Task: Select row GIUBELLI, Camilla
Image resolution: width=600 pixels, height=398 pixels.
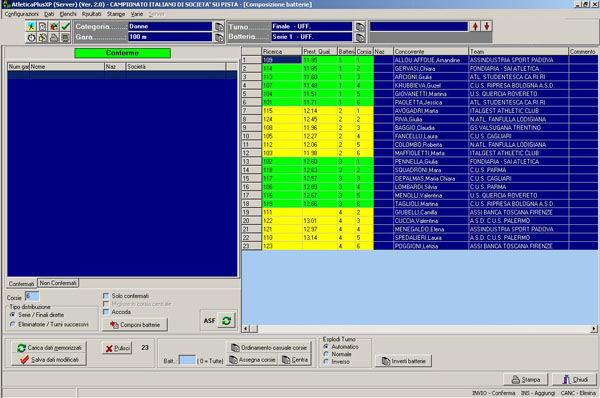Action: point(420,212)
